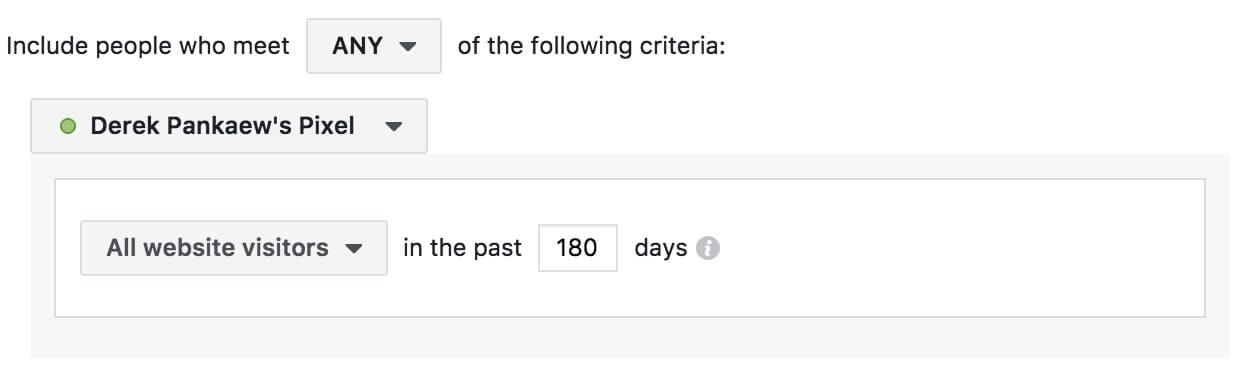
Task: Click the "of the following criteria:" text
Action: 590,46
